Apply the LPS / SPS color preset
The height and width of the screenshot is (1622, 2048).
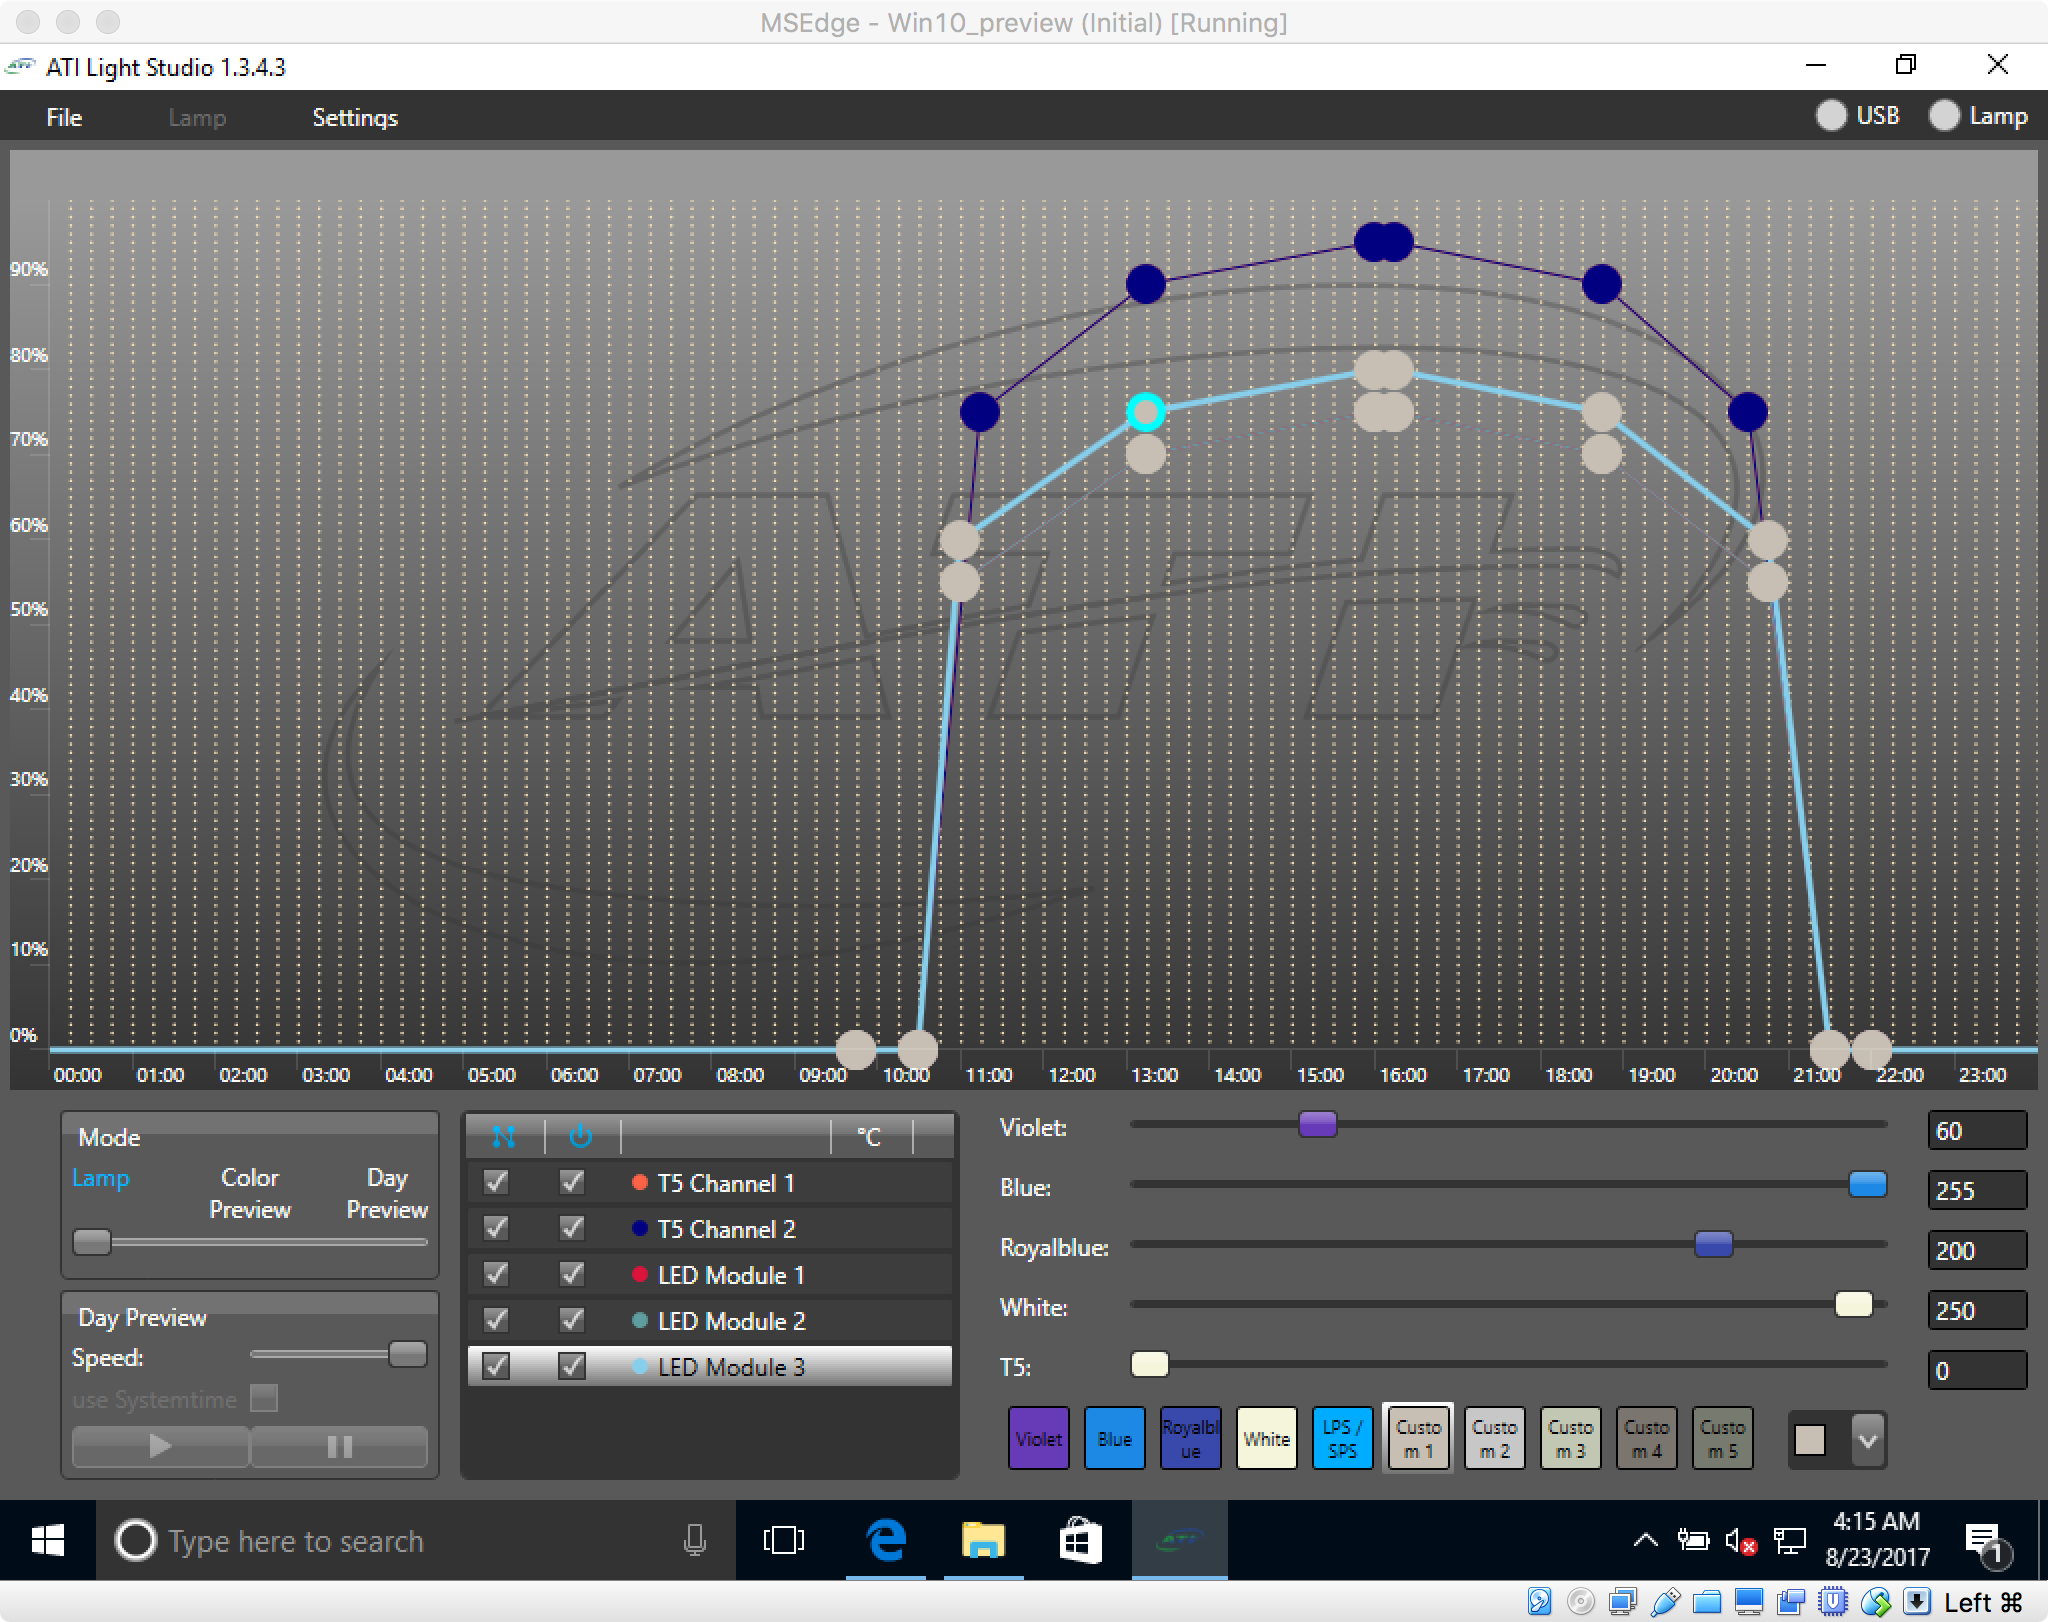(x=1341, y=1439)
